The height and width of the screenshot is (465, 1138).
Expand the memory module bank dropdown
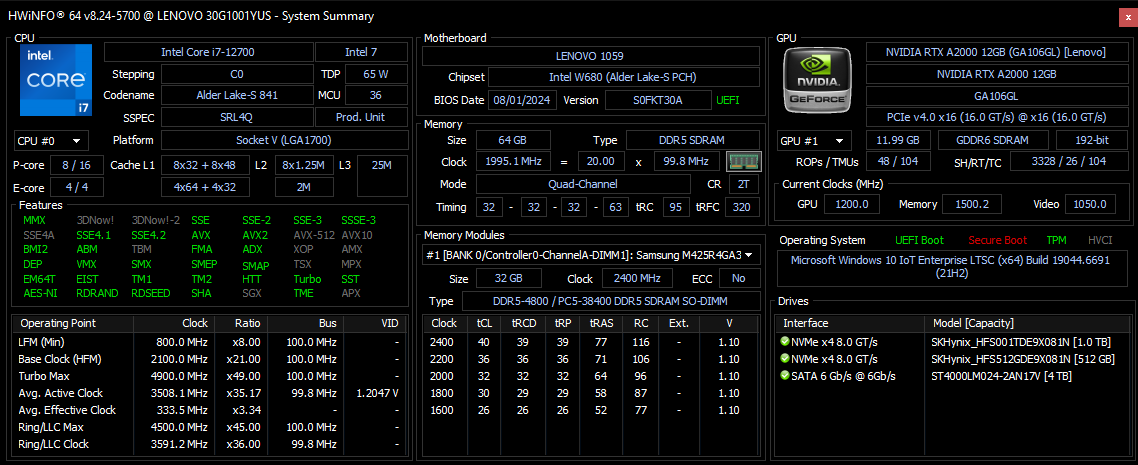591,255
